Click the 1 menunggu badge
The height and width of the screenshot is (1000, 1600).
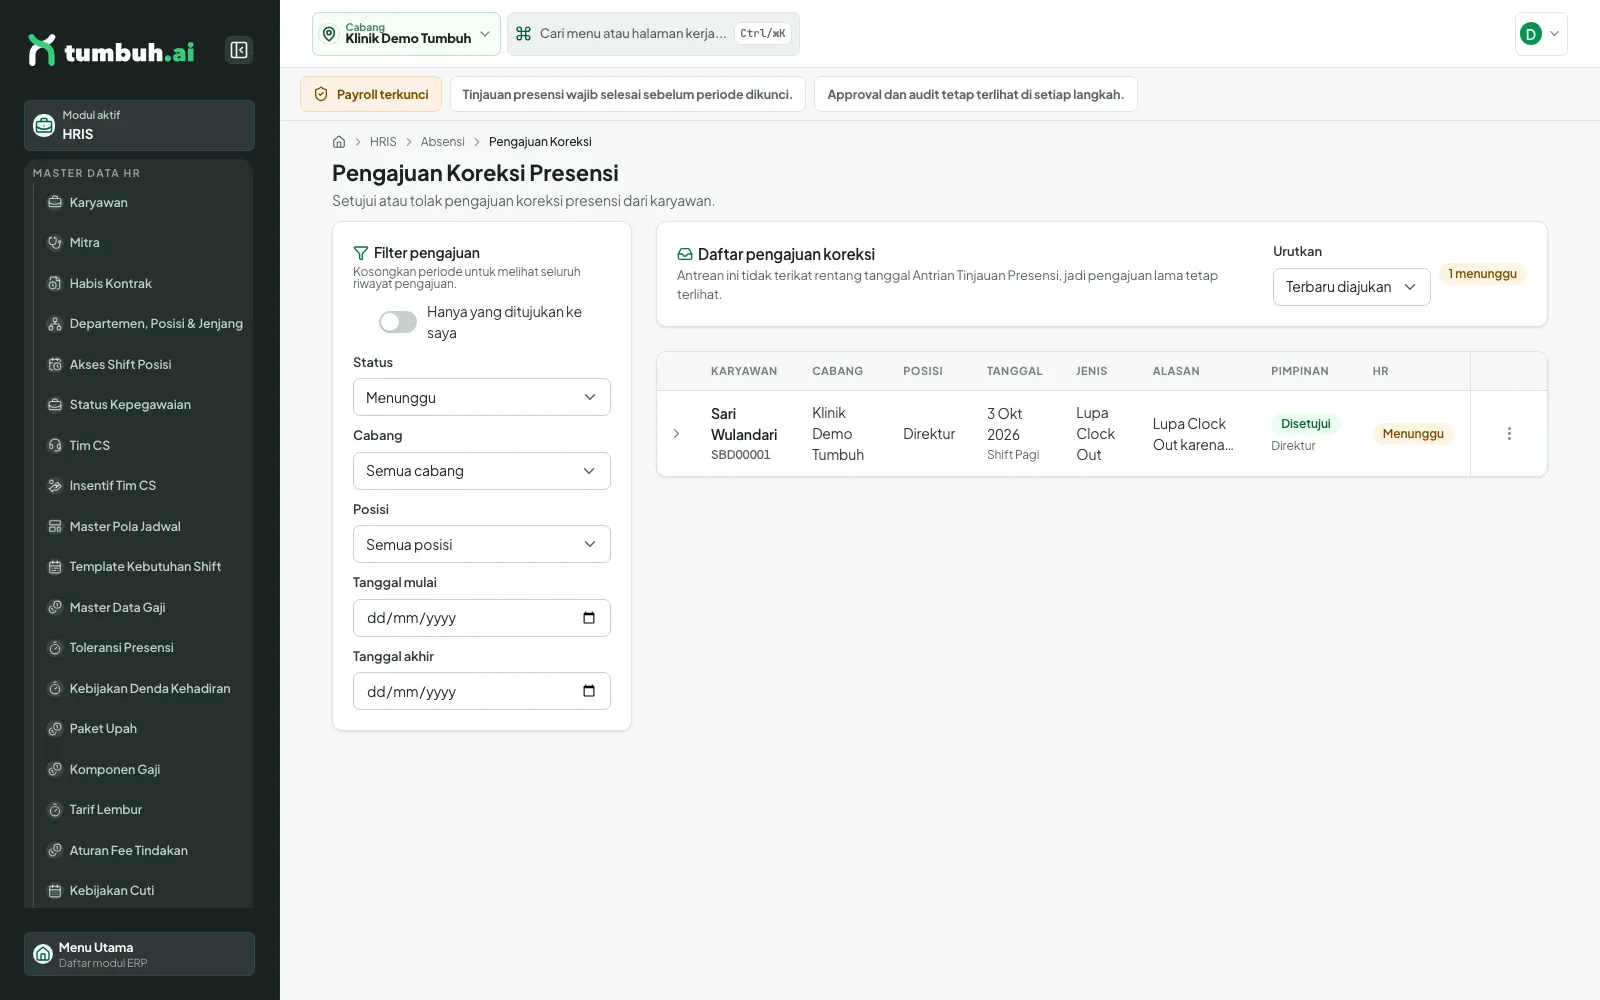pyautogui.click(x=1482, y=274)
